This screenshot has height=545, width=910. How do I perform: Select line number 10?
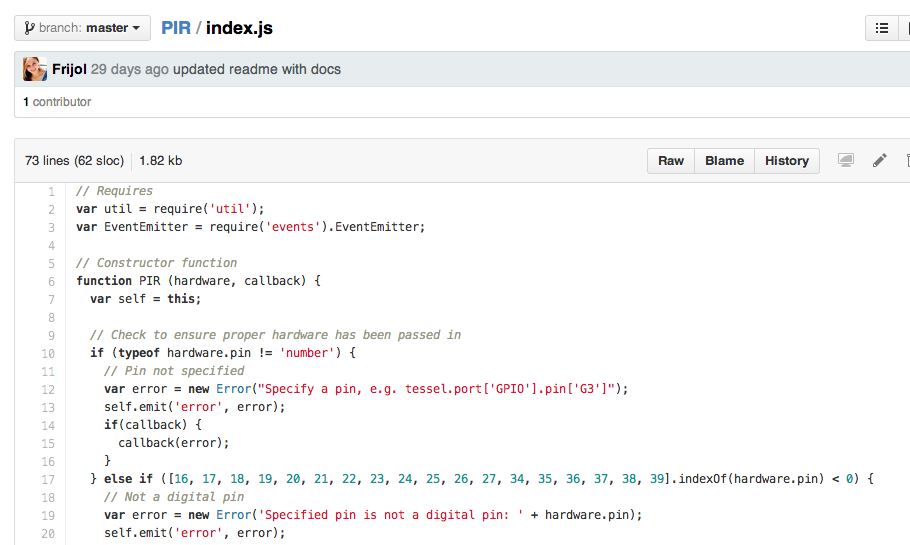tap(48, 353)
